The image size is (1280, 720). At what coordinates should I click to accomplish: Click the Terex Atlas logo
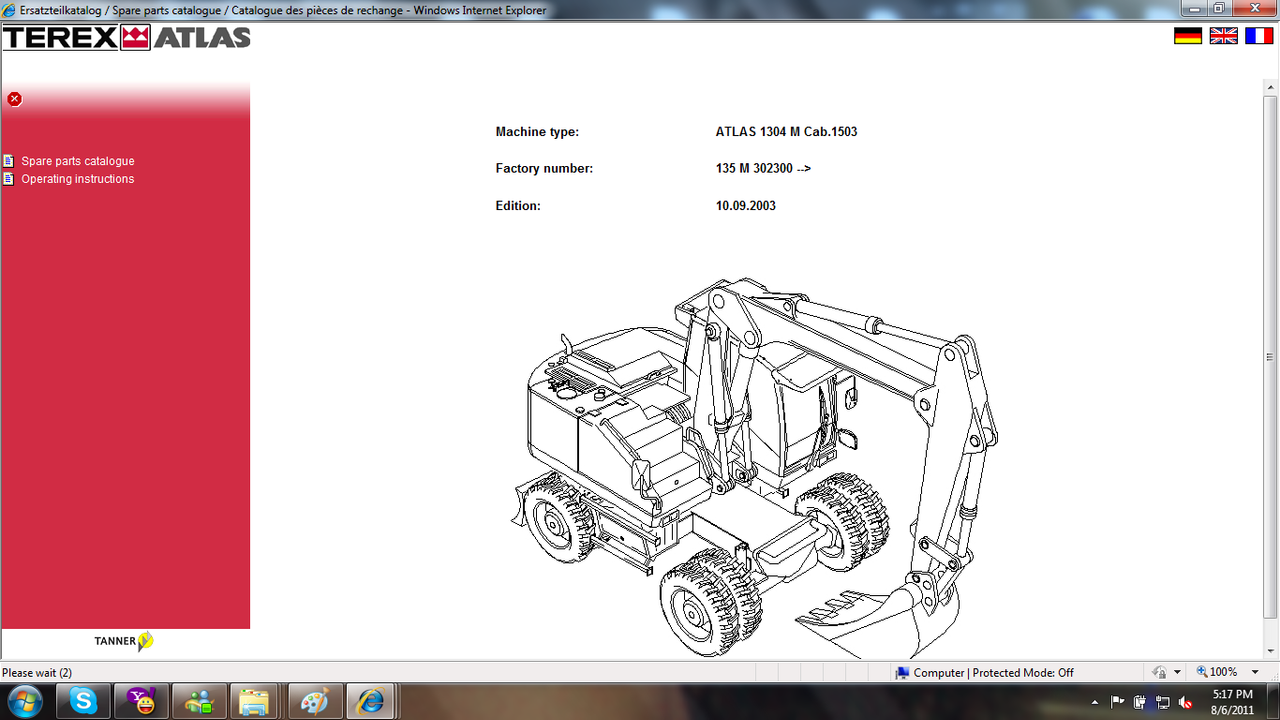point(126,38)
